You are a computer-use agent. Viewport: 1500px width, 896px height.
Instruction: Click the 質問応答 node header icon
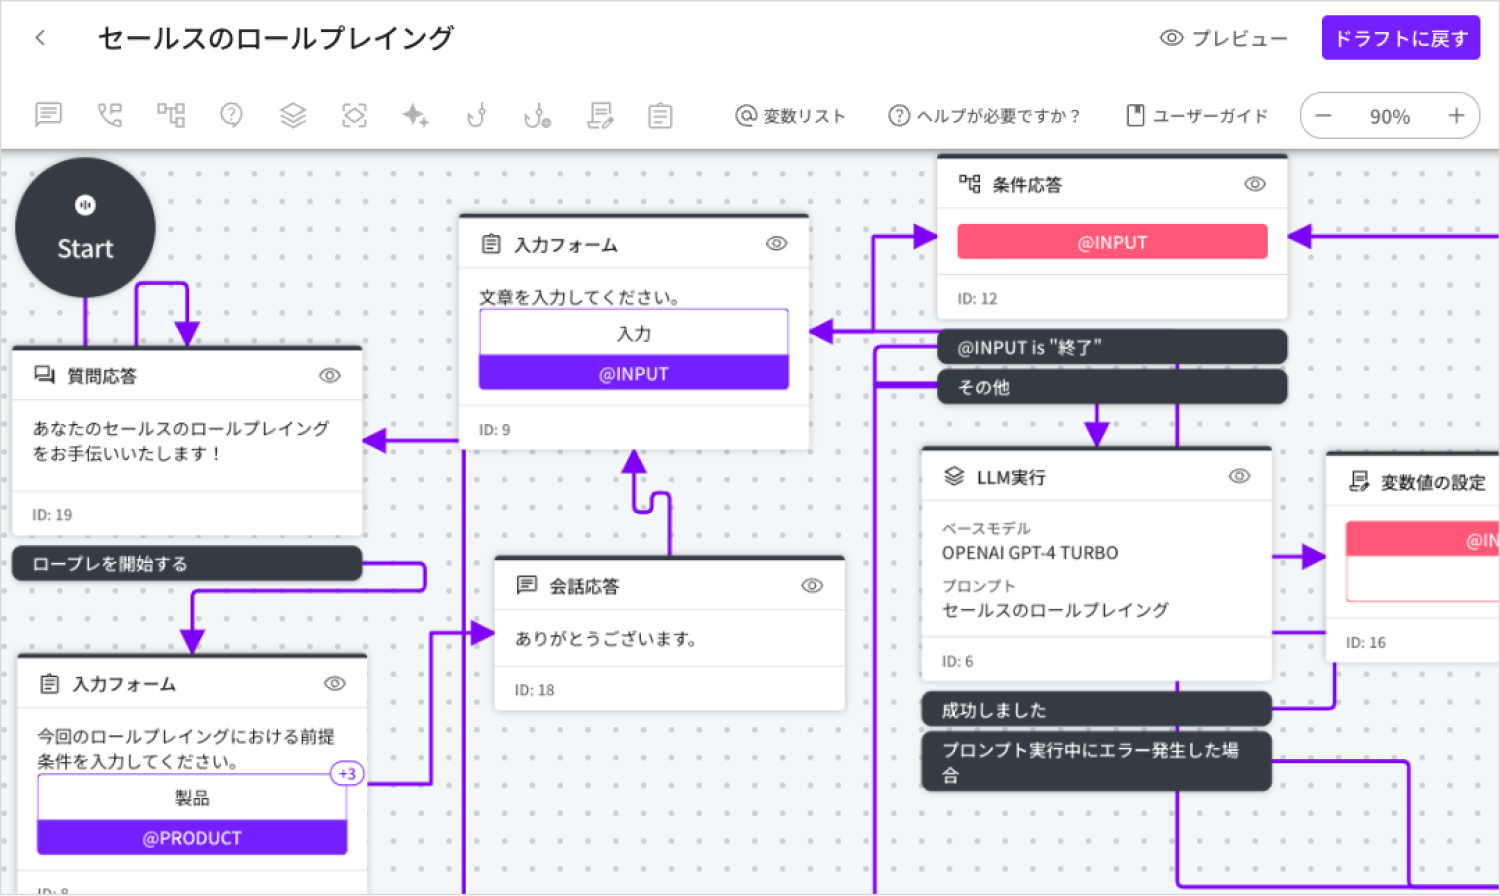(x=44, y=375)
